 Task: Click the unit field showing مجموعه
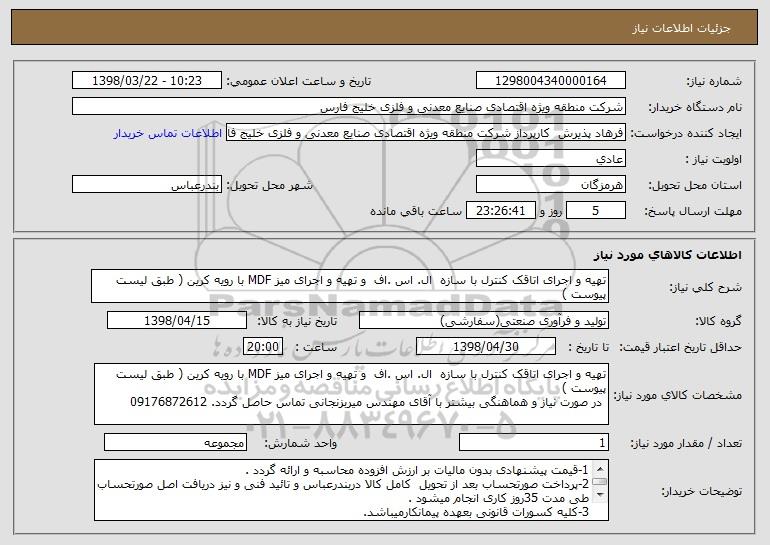[175, 442]
